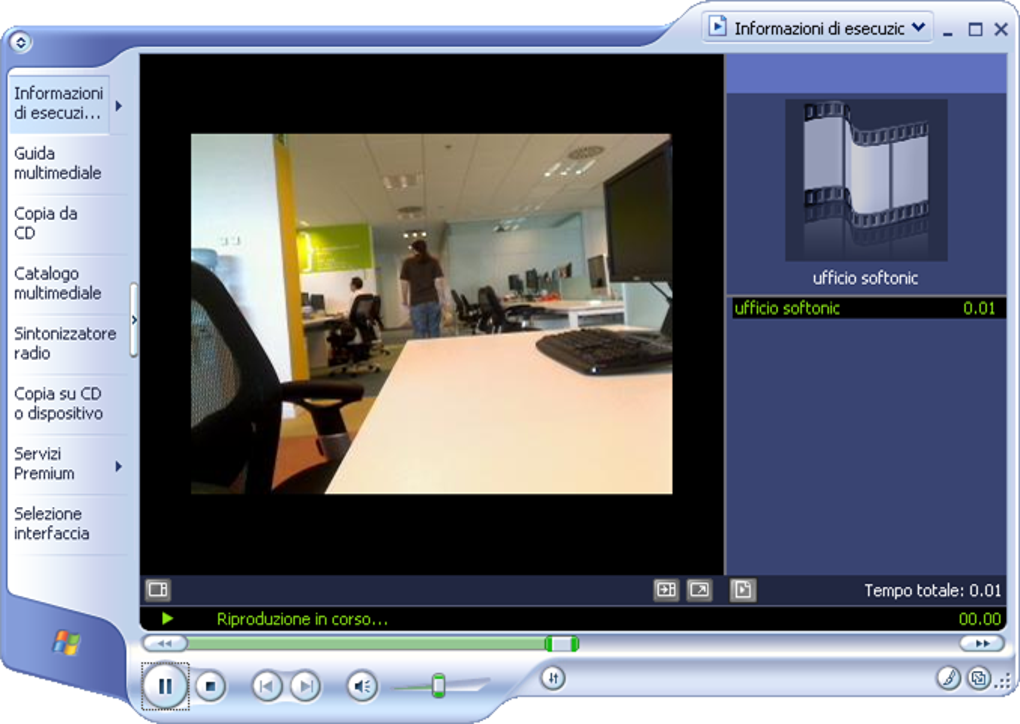Click the volume slider handle

click(x=439, y=686)
